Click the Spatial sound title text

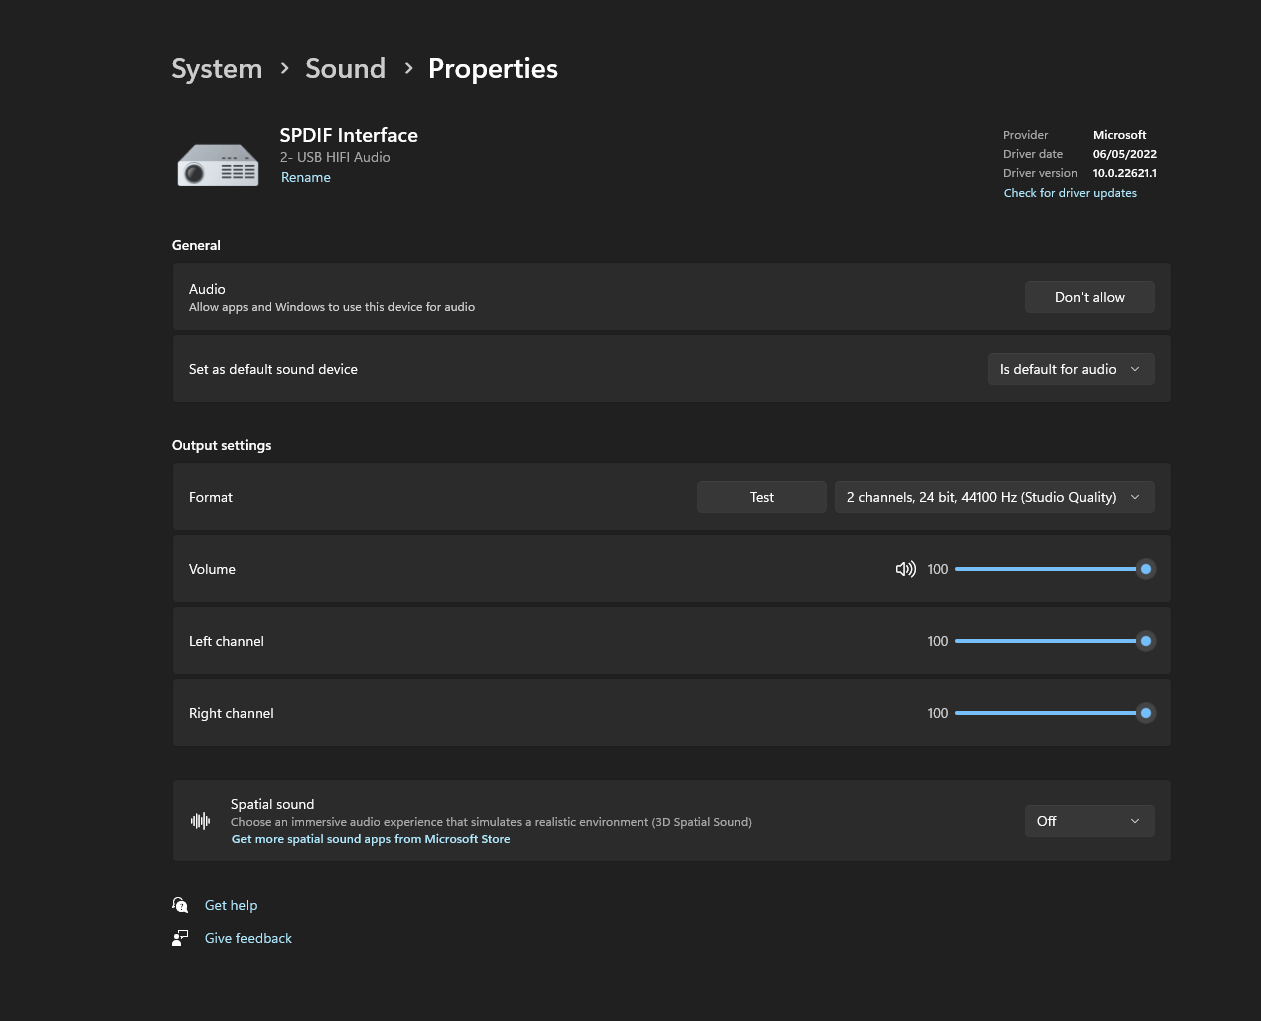coord(273,804)
